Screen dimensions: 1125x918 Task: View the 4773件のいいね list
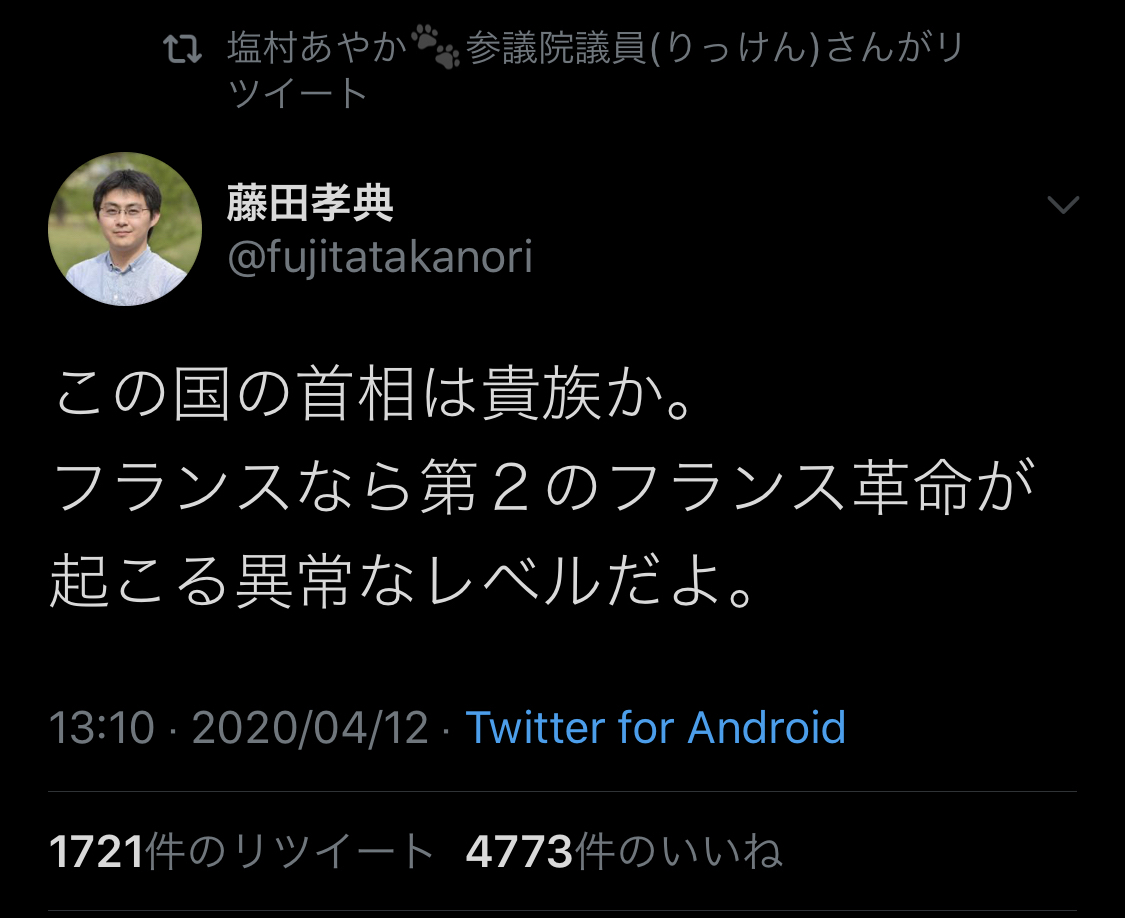pyautogui.click(x=623, y=851)
